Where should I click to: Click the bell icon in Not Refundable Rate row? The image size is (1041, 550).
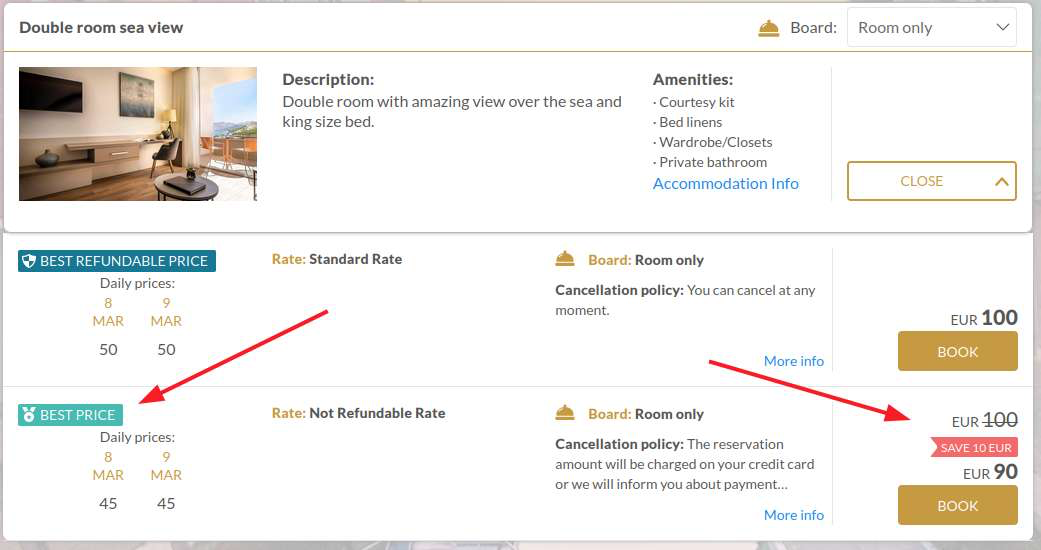point(565,413)
